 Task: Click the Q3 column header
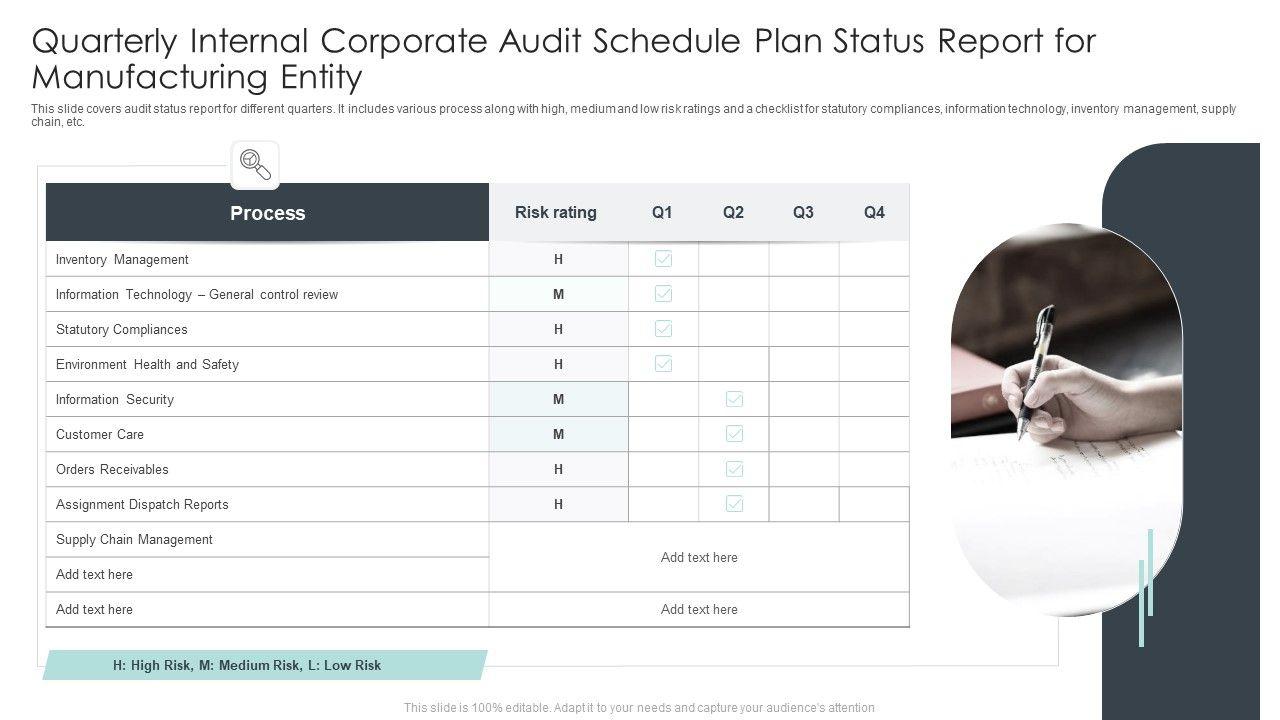(803, 212)
